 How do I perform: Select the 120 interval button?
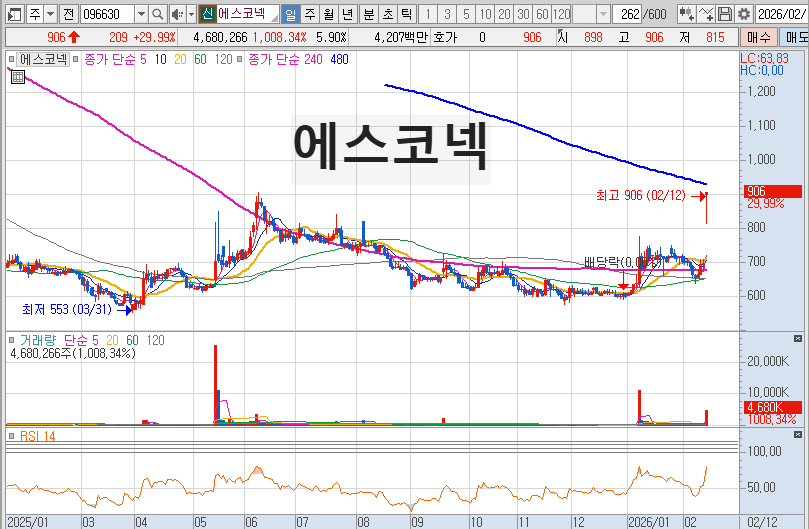[x=561, y=14]
